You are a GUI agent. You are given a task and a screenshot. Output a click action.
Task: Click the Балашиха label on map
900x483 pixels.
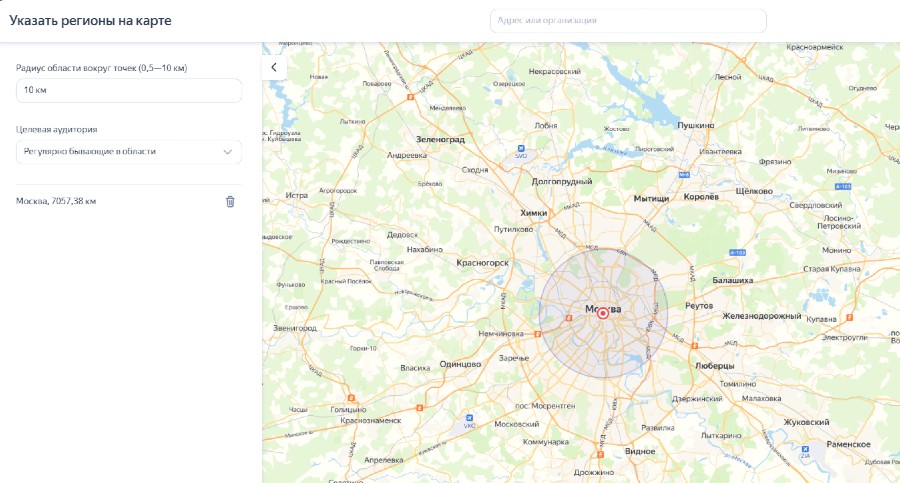coord(732,281)
